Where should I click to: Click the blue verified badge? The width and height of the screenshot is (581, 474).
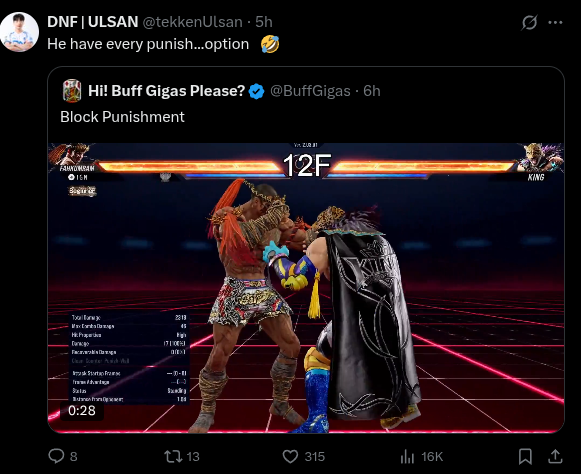point(256,91)
